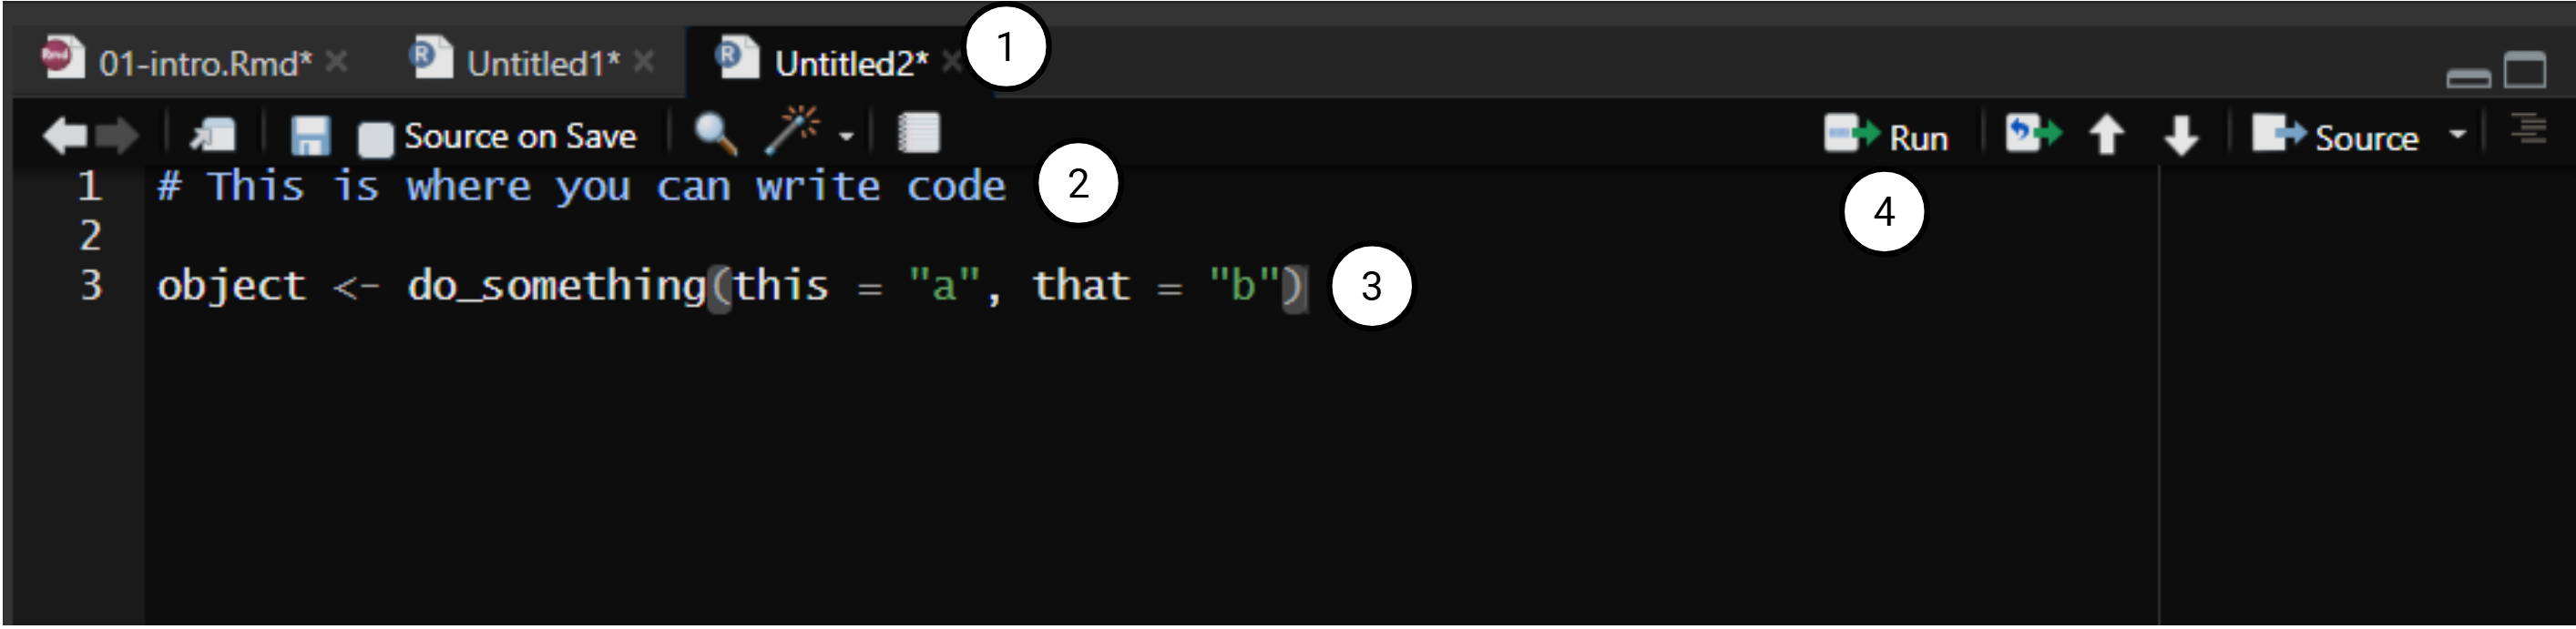
Task: Toggle the Source on Save checkbox
Action: [376, 139]
